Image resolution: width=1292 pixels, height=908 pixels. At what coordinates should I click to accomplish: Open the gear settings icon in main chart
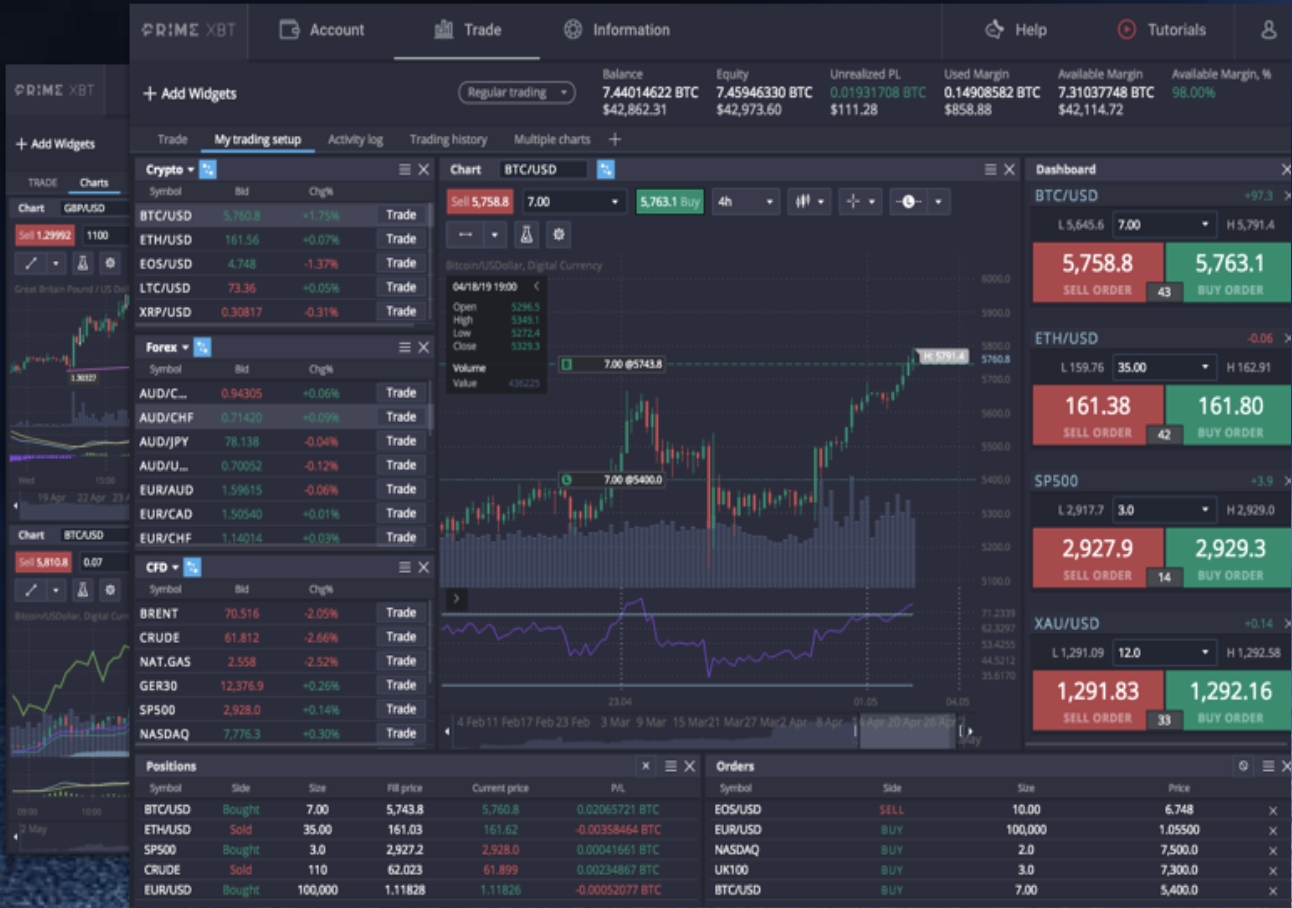pos(559,234)
